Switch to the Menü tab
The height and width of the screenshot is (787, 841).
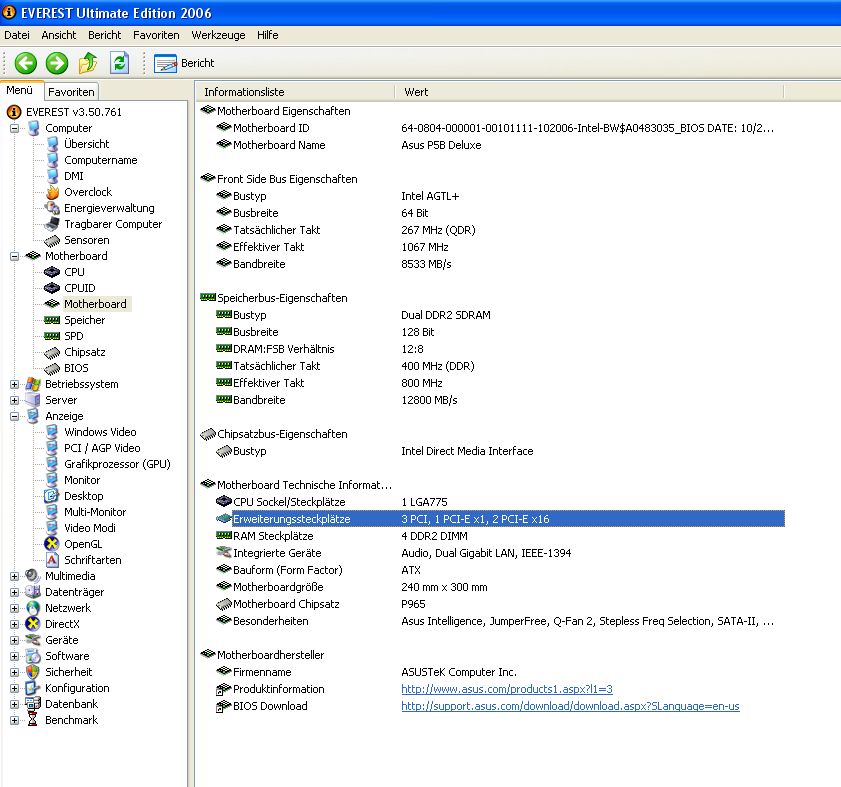coord(20,90)
